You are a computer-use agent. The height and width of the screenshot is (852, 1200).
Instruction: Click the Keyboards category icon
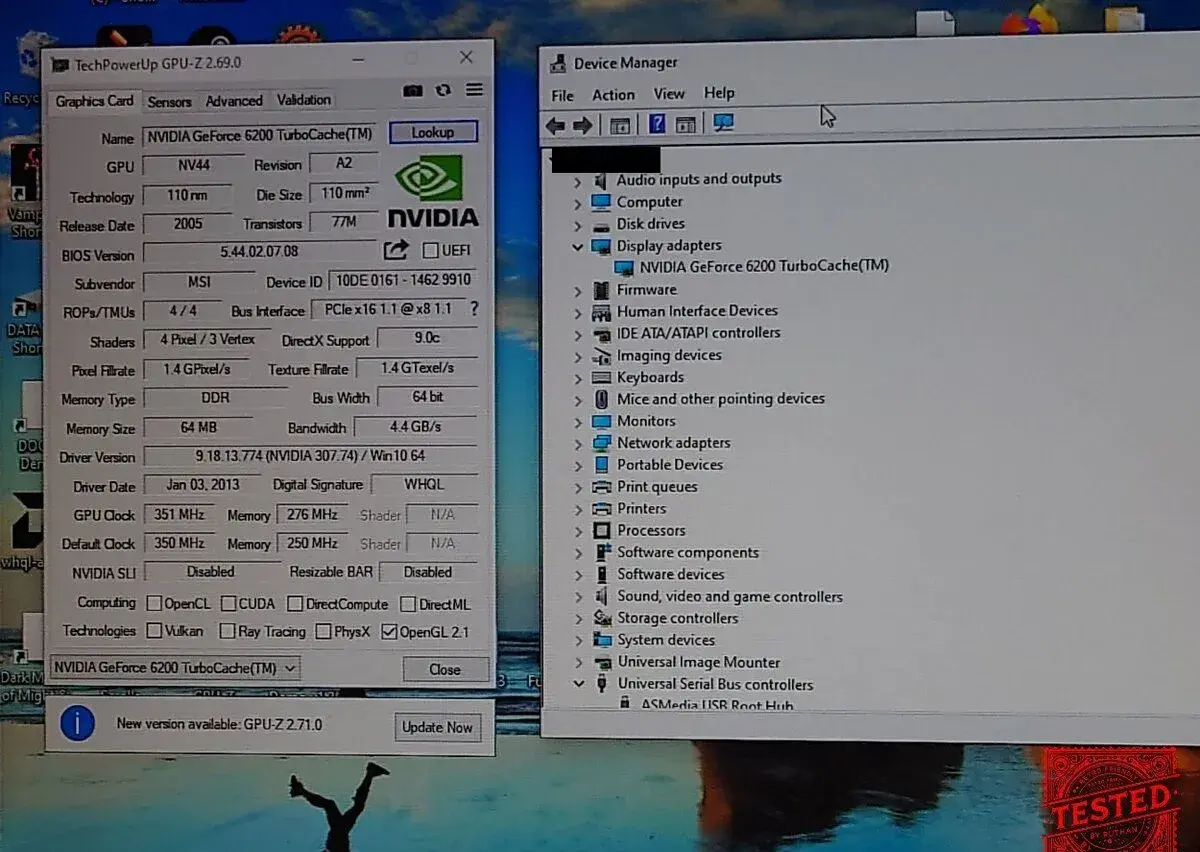pyautogui.click(x=601, y=378)
